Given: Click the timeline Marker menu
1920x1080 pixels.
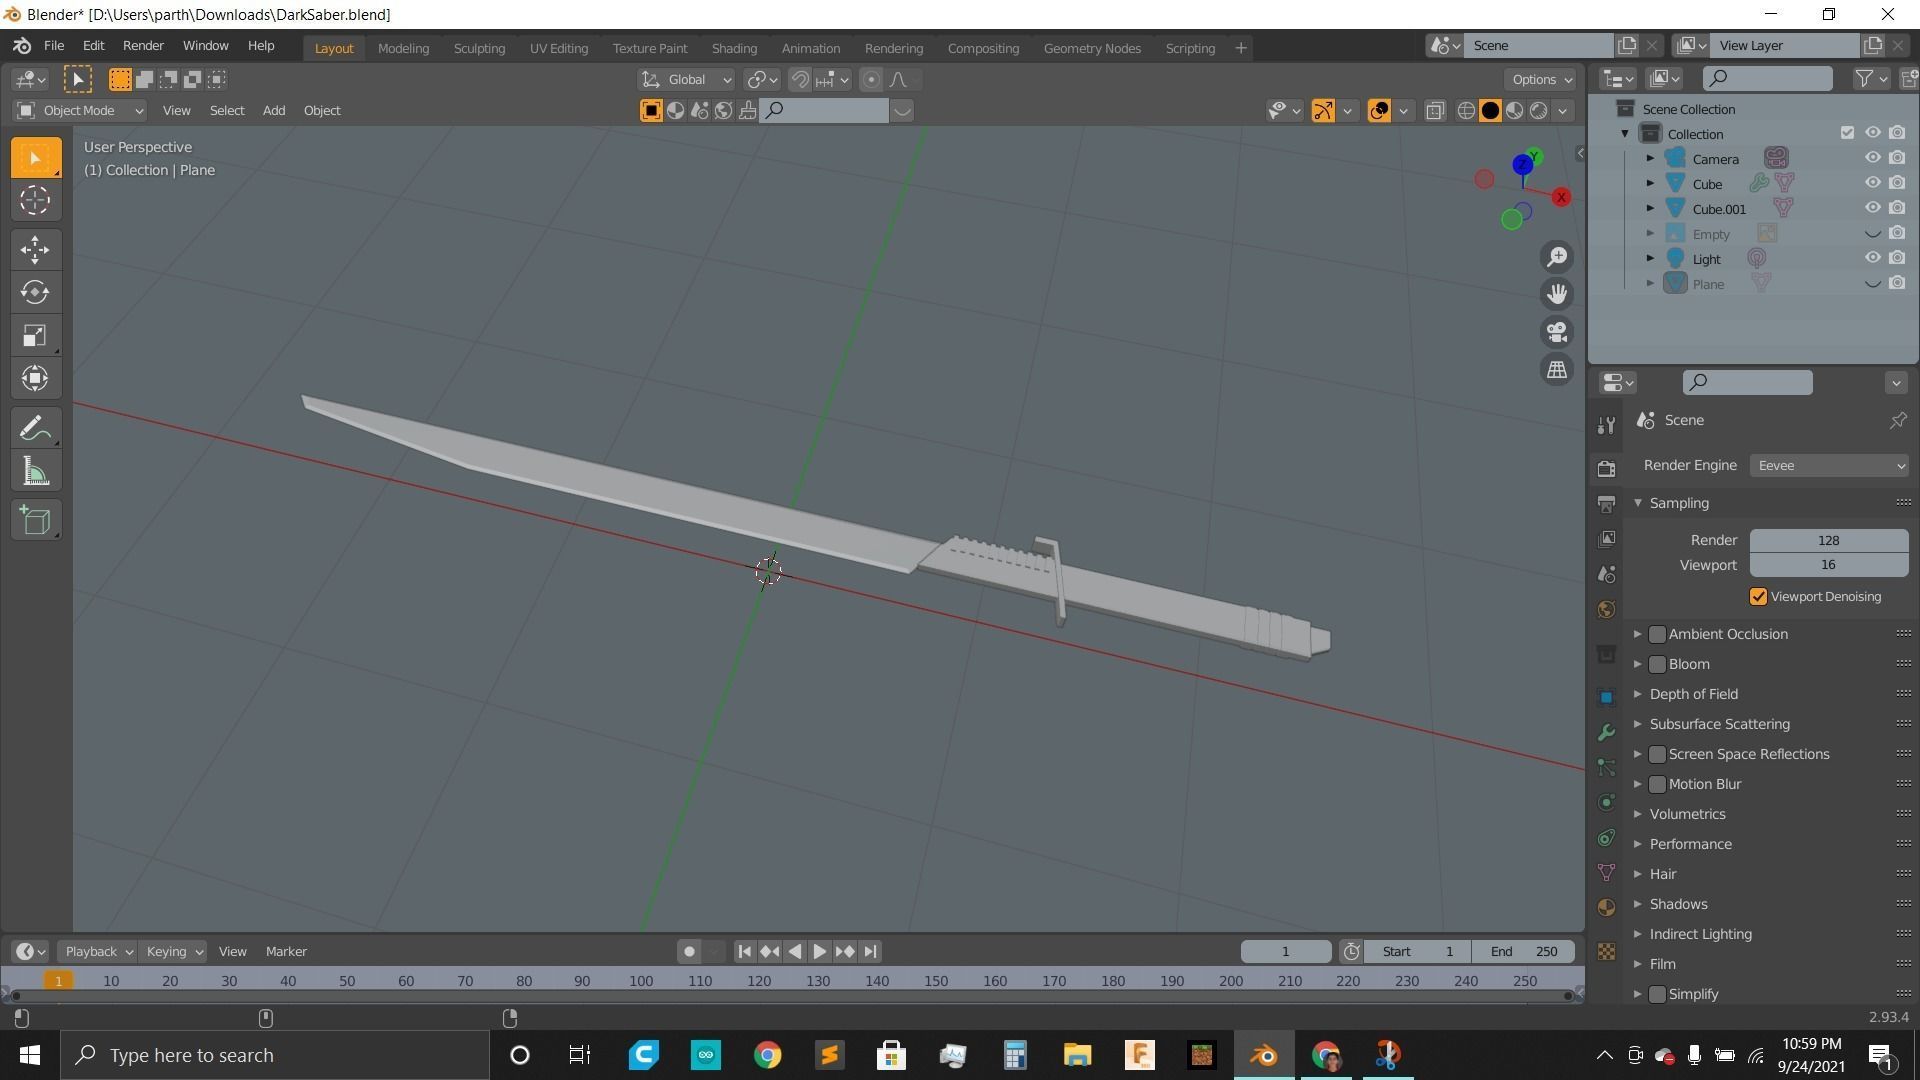Looking at the screenshot, I should coord(286,952).
